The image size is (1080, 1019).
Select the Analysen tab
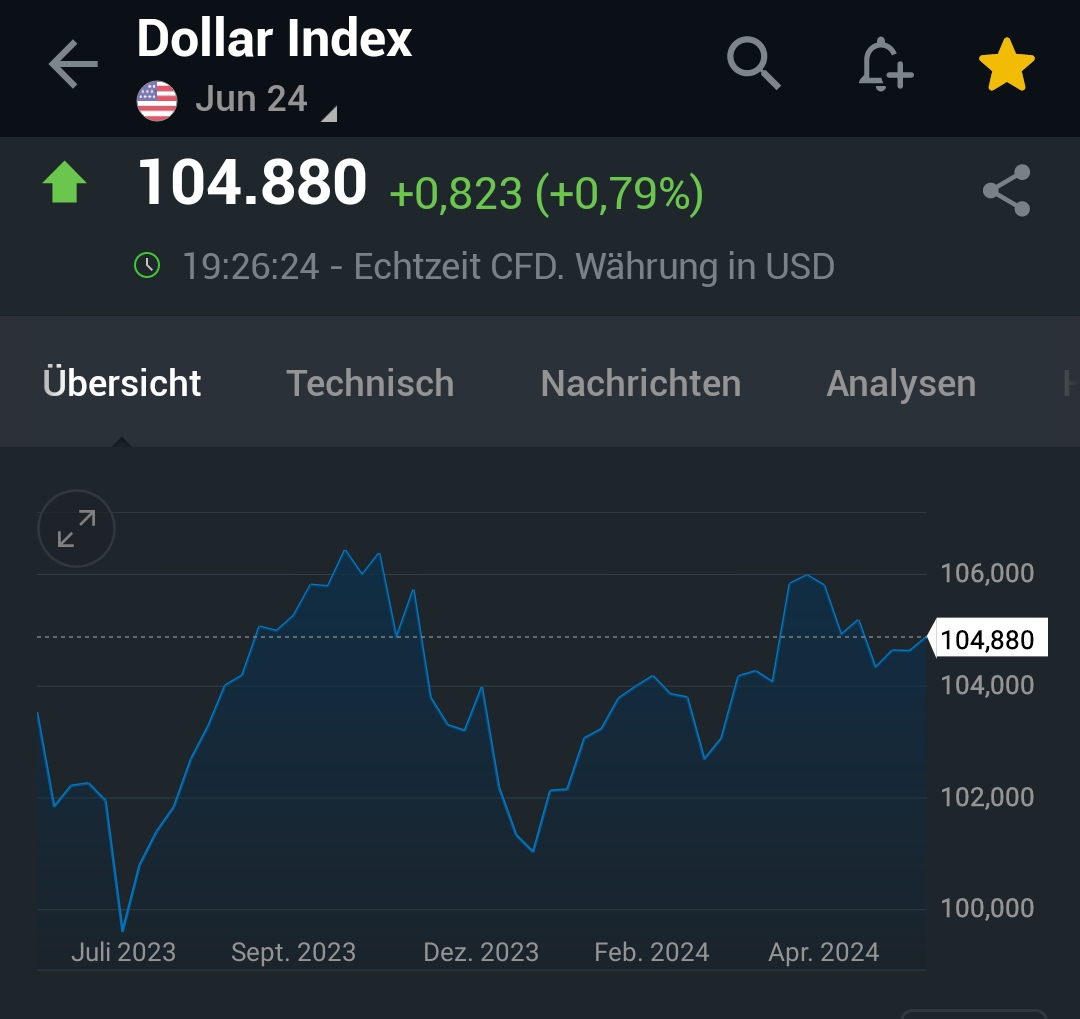pos(901,383)
